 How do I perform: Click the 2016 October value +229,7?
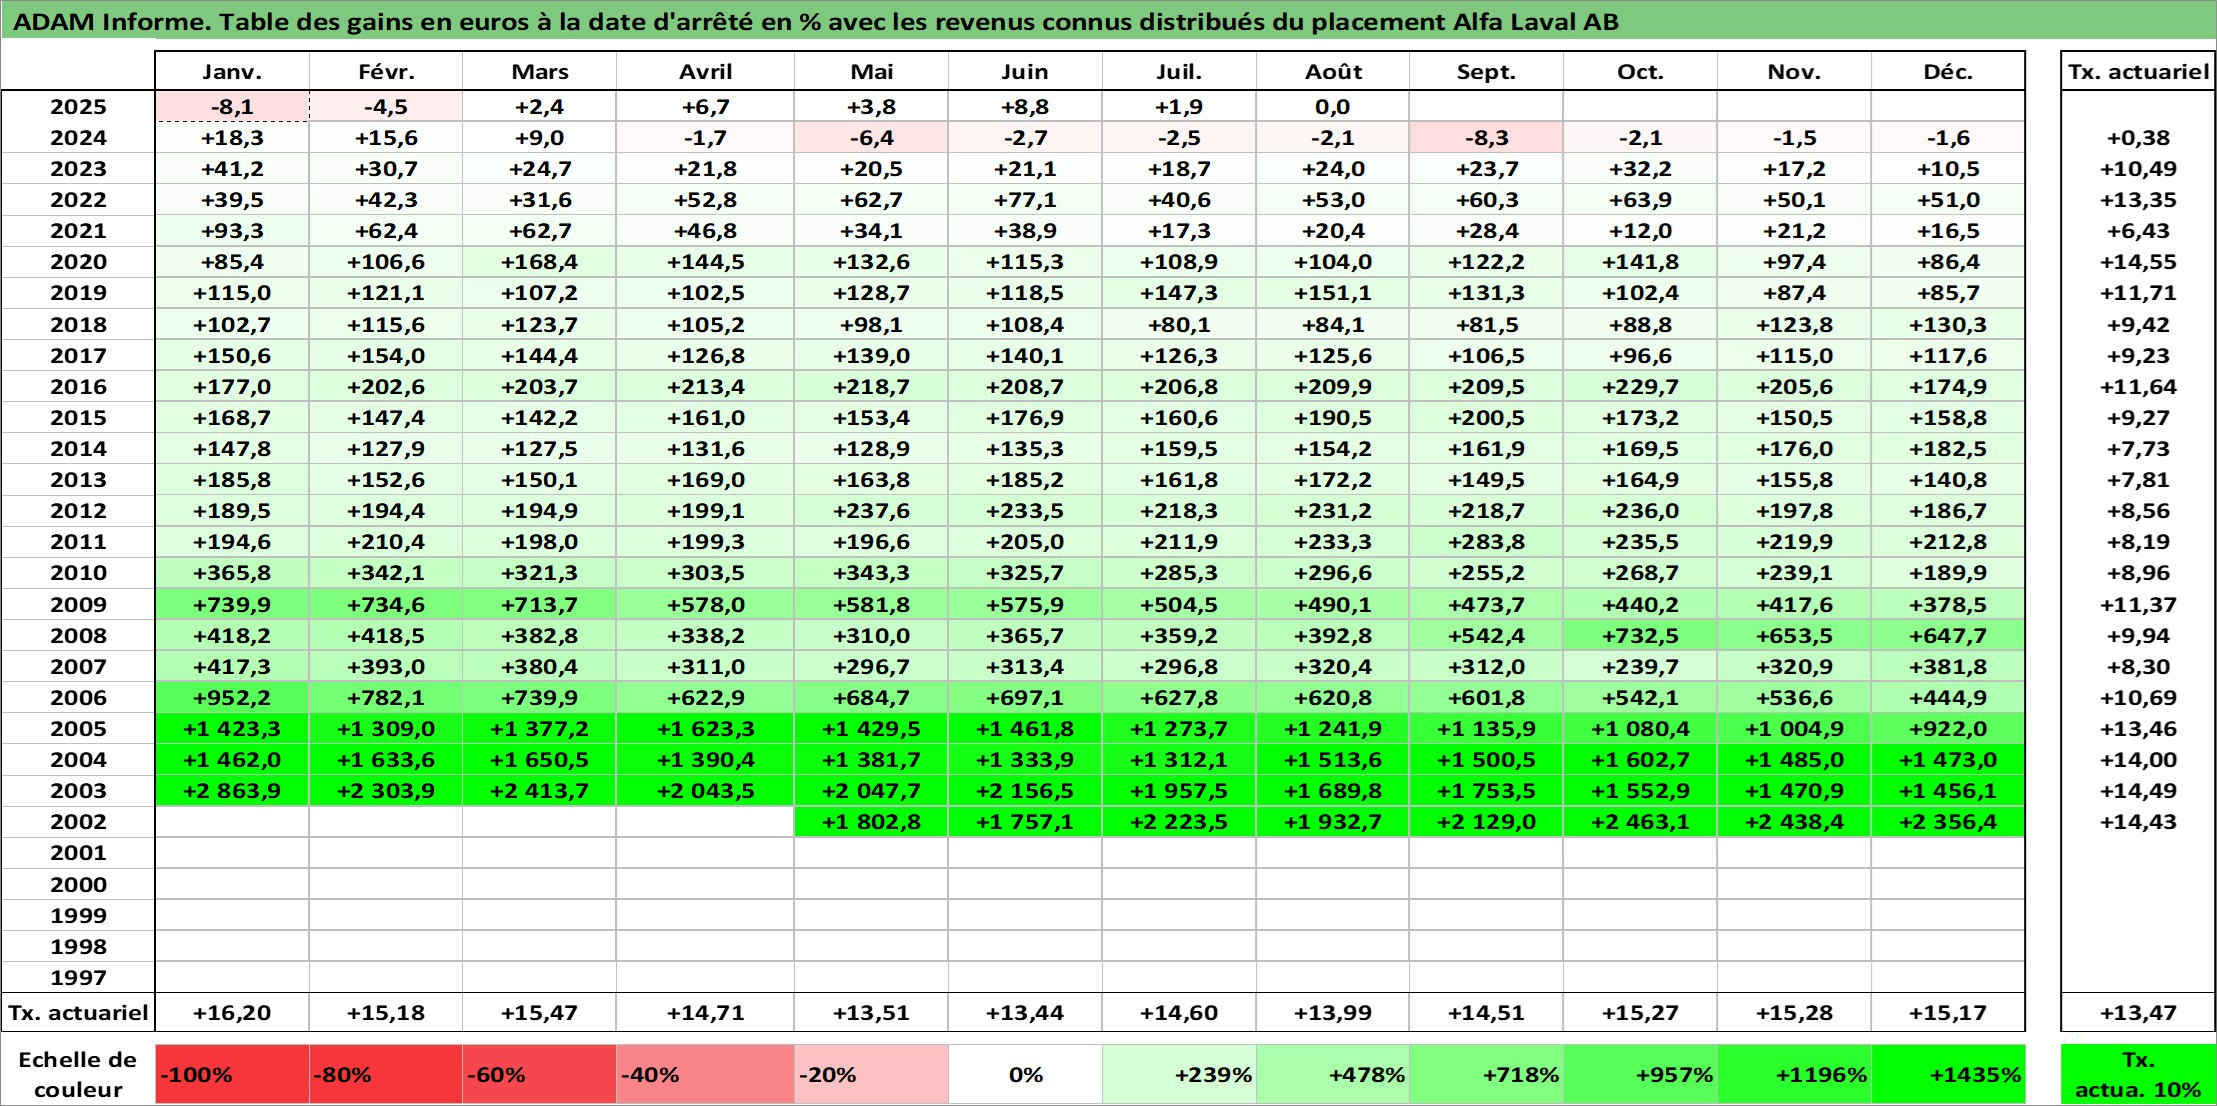pos(1640,387)
